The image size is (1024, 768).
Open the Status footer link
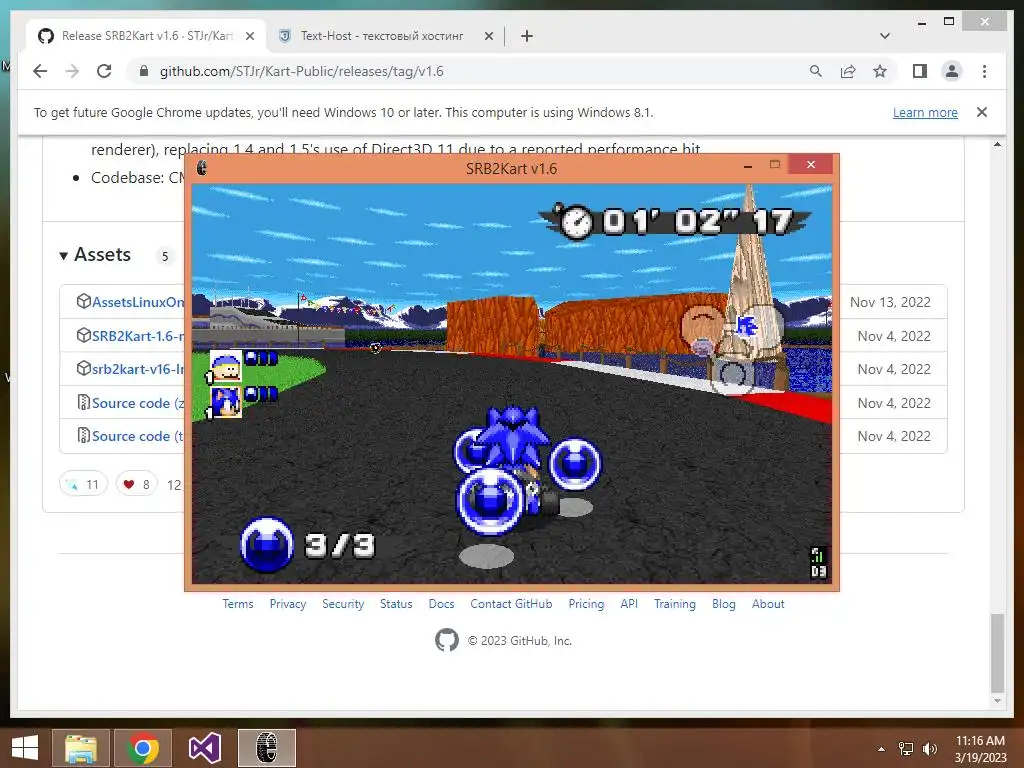click(396, 604)
